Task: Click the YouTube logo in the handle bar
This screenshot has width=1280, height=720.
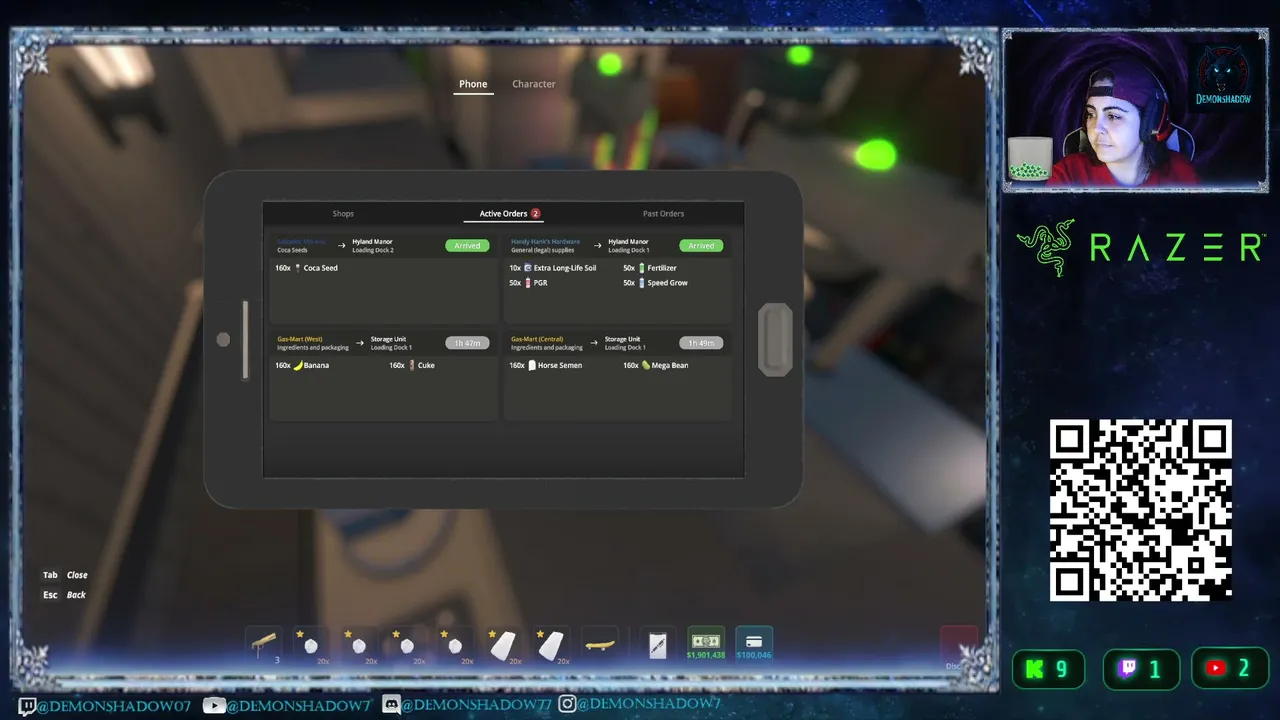Action: (x=214, y=706)
